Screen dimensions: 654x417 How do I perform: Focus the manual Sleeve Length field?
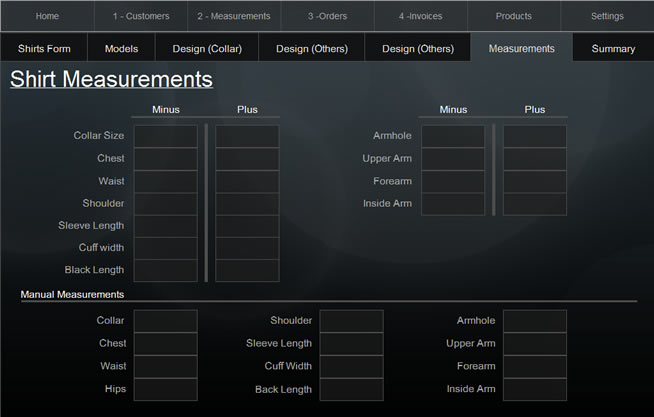click(x=352, y=344)
